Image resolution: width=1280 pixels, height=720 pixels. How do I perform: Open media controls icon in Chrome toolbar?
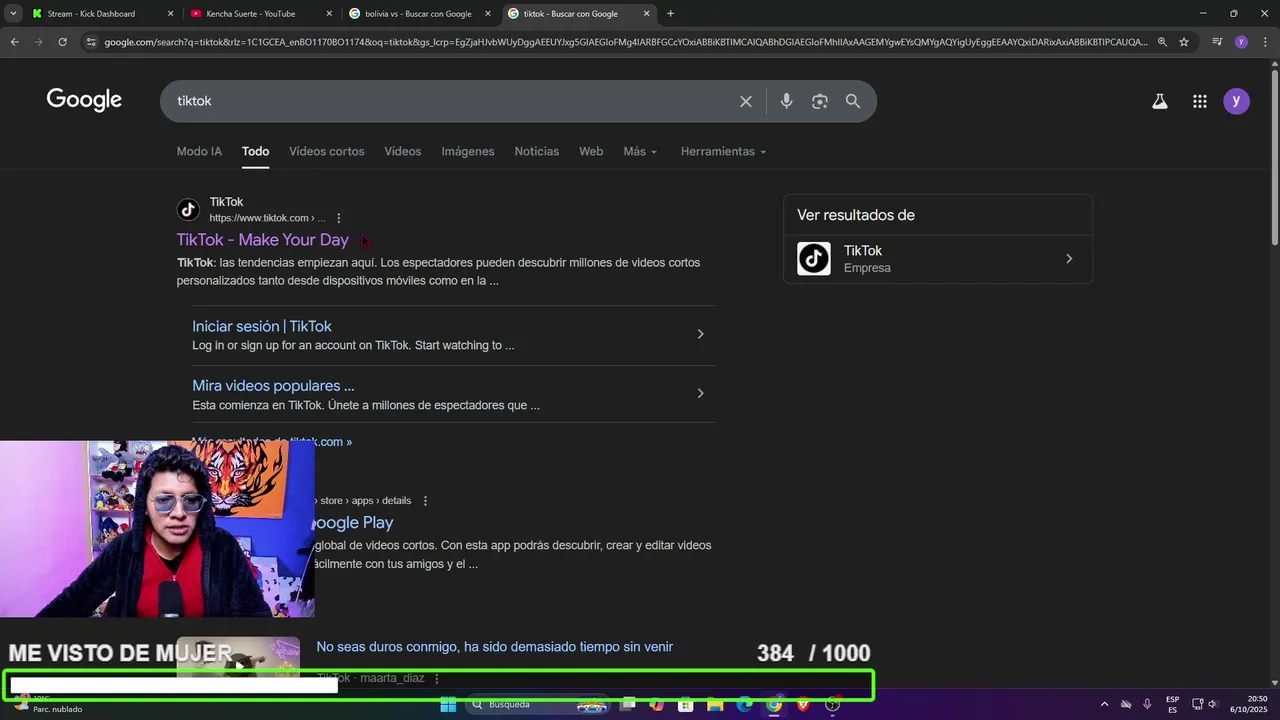pyautogui.click(x=1217, y=42)
